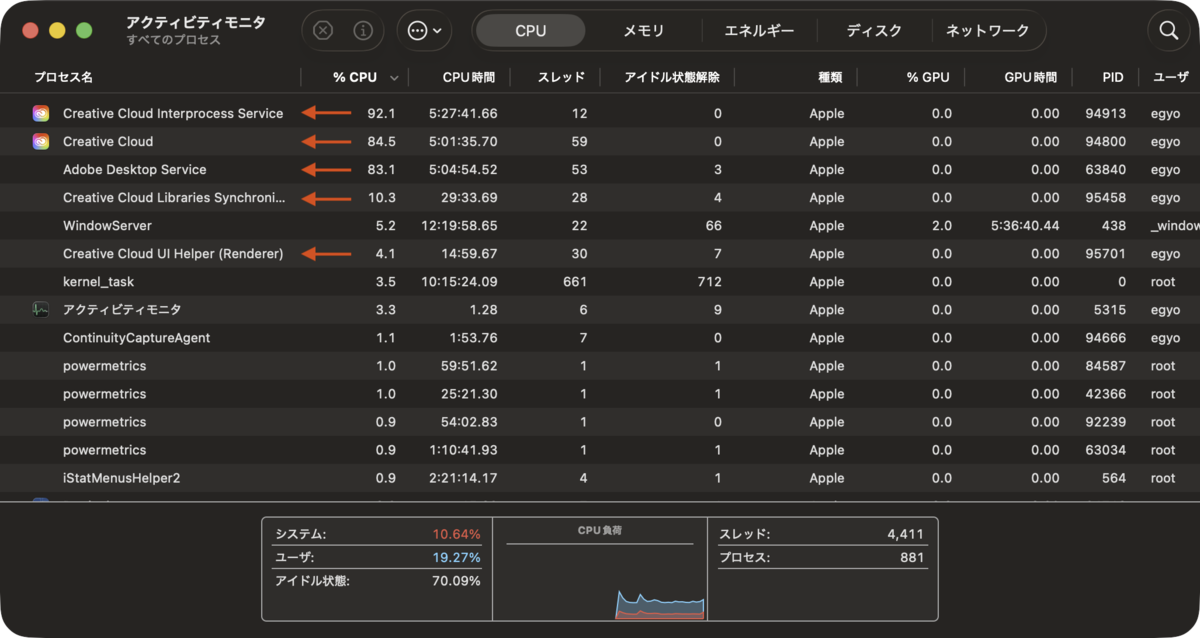Image resolution: width=1200 pixels, height=638 pixels.
Task: Click the スレッド 4,411 total
Action: [x=821, y=534]
